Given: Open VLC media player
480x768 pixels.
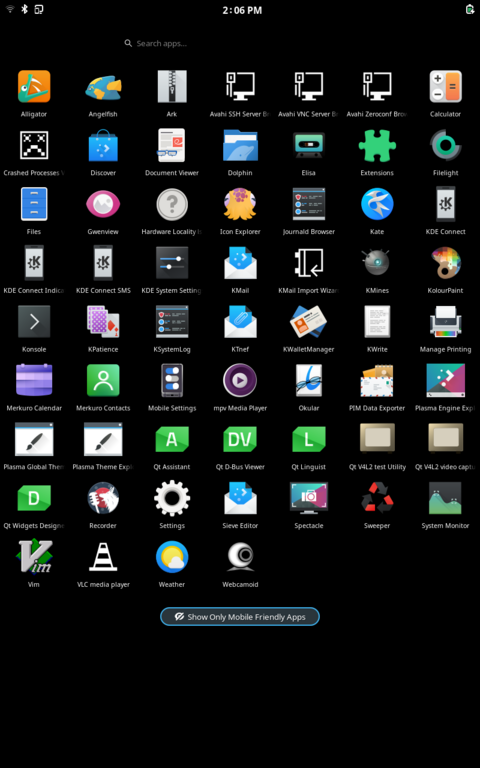Looking at the screenshot, I should (x=103, y=557).
